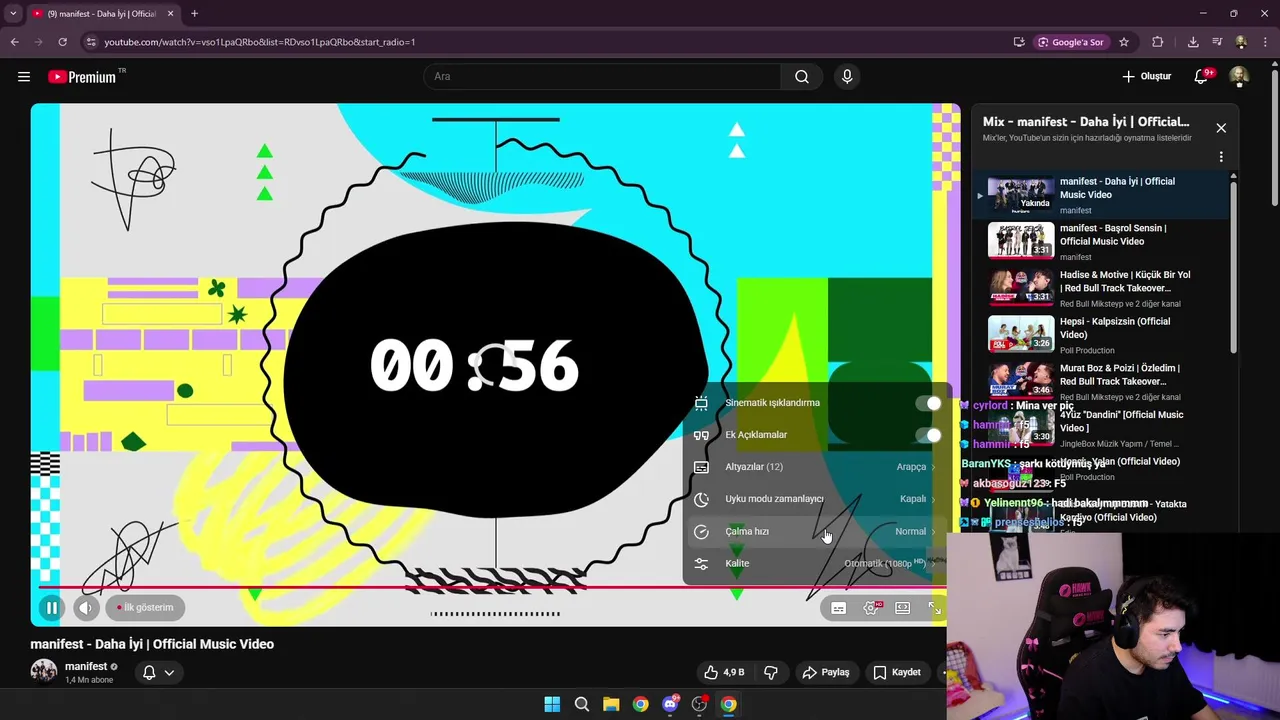Expand Normal playback speed chevron

(933, 531)
